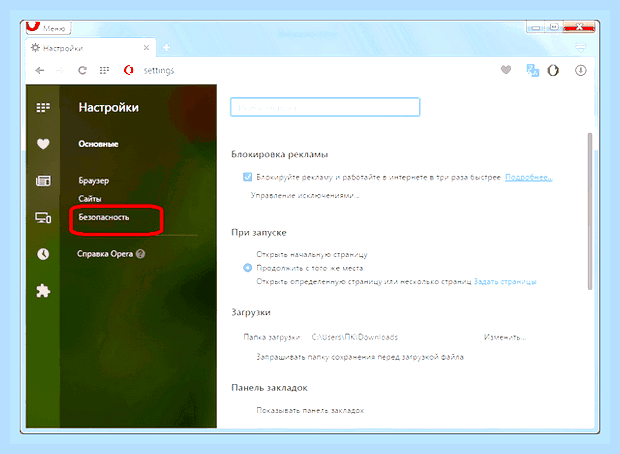Screen dimensions: 620x454
Task: Open the translator extension icon
Action: pos(533,70)
